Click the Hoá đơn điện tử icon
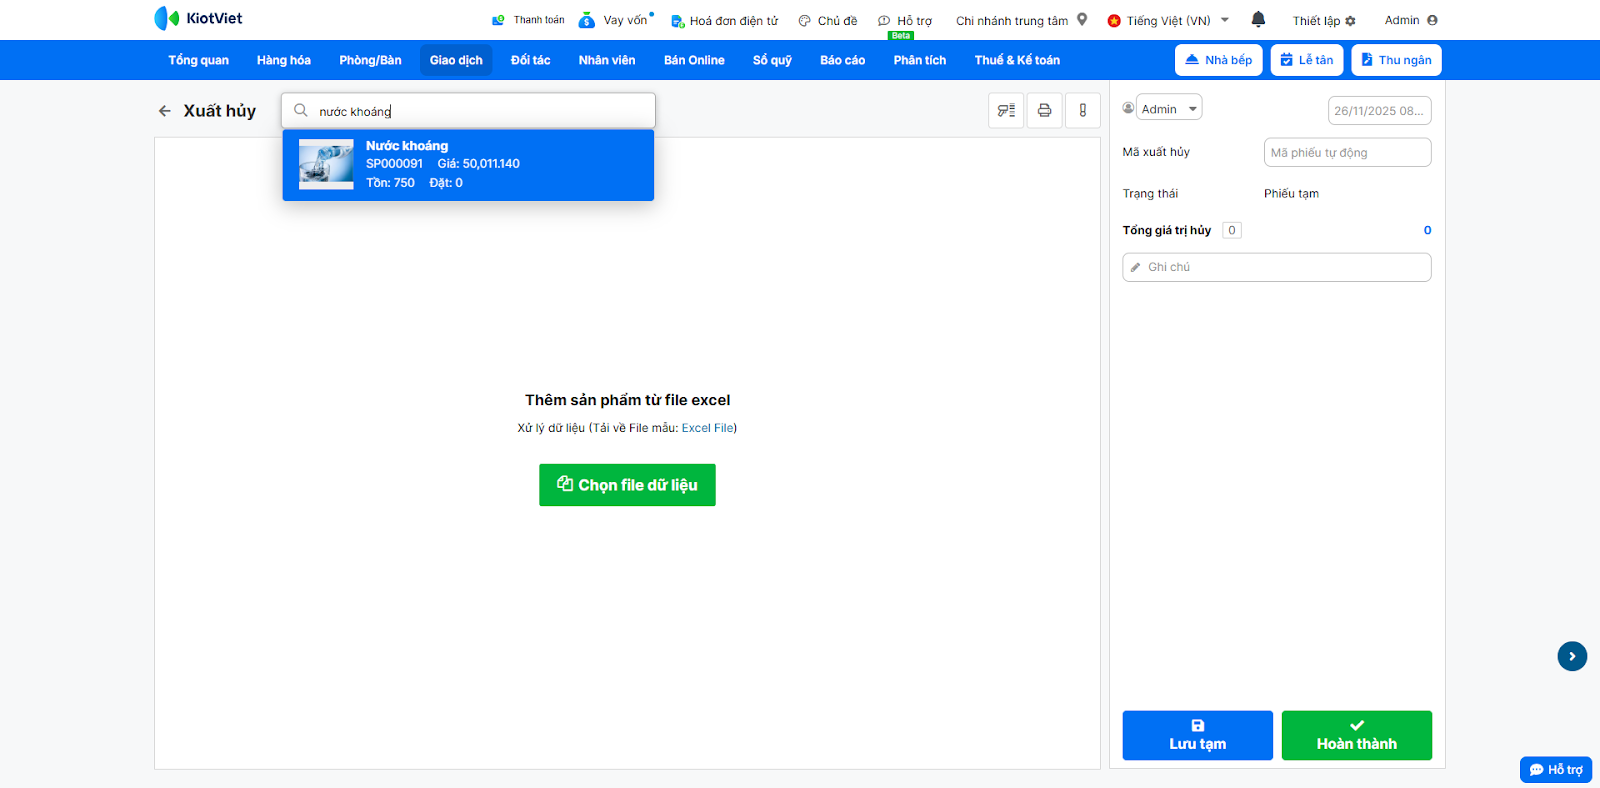This screenshot has height=788, width=1600. 677,21
